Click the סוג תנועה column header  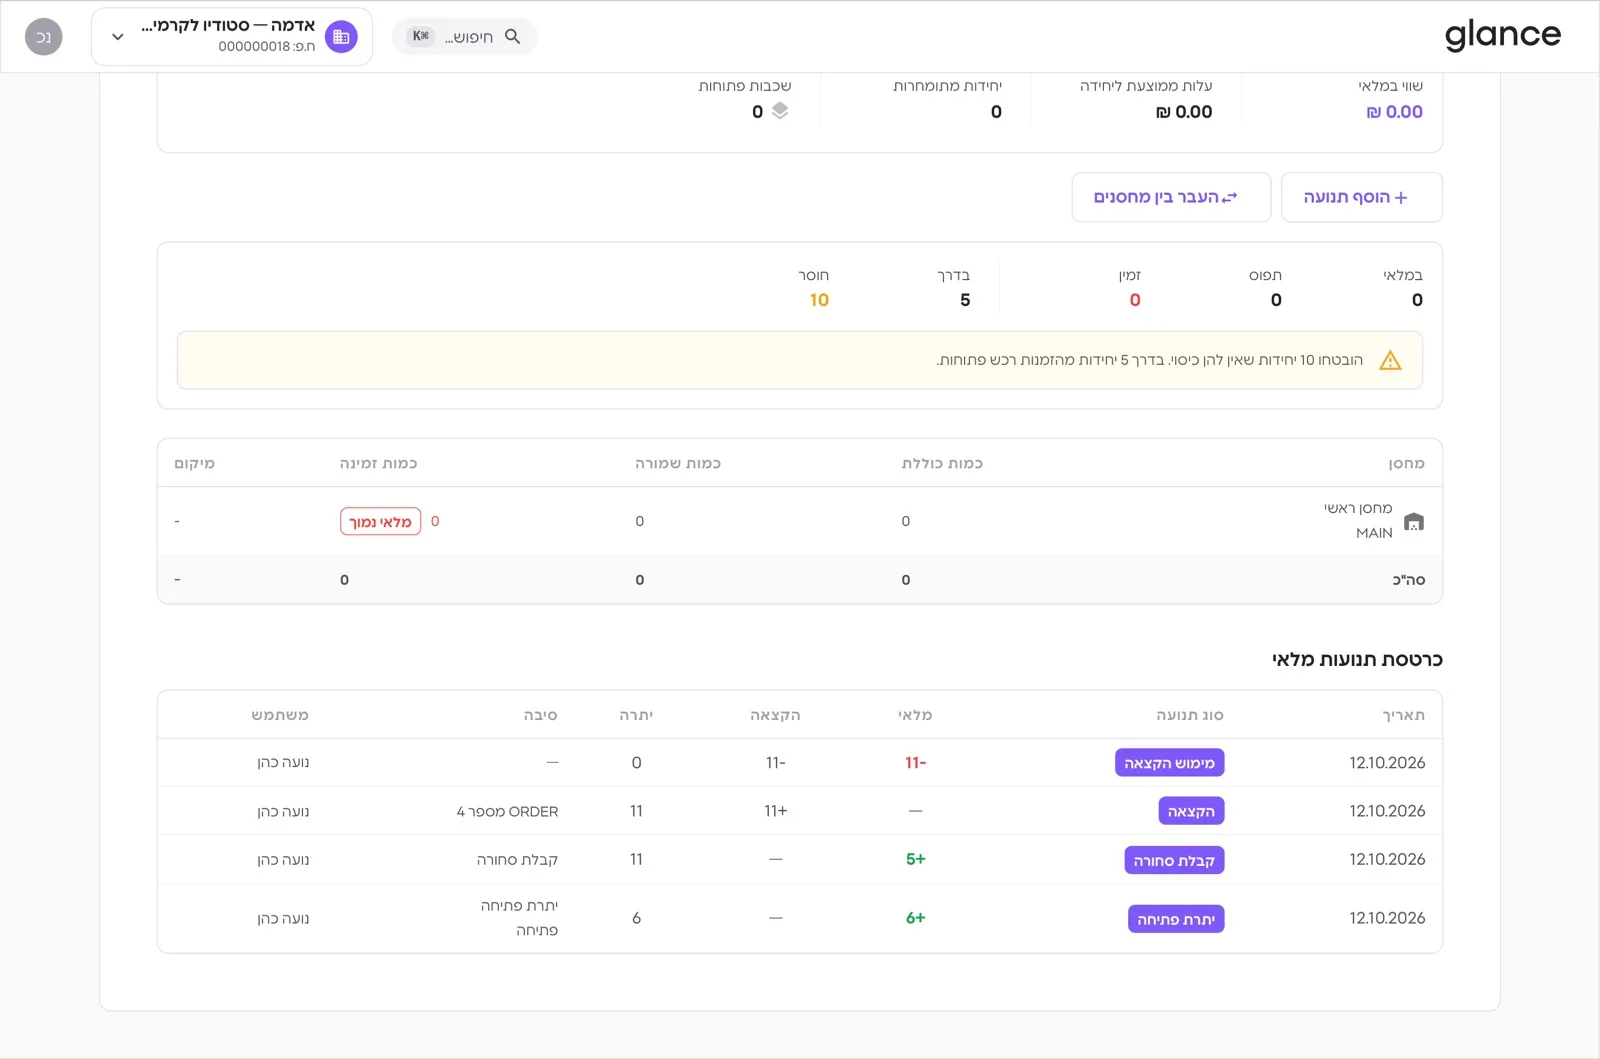[x=1190, y=715]
